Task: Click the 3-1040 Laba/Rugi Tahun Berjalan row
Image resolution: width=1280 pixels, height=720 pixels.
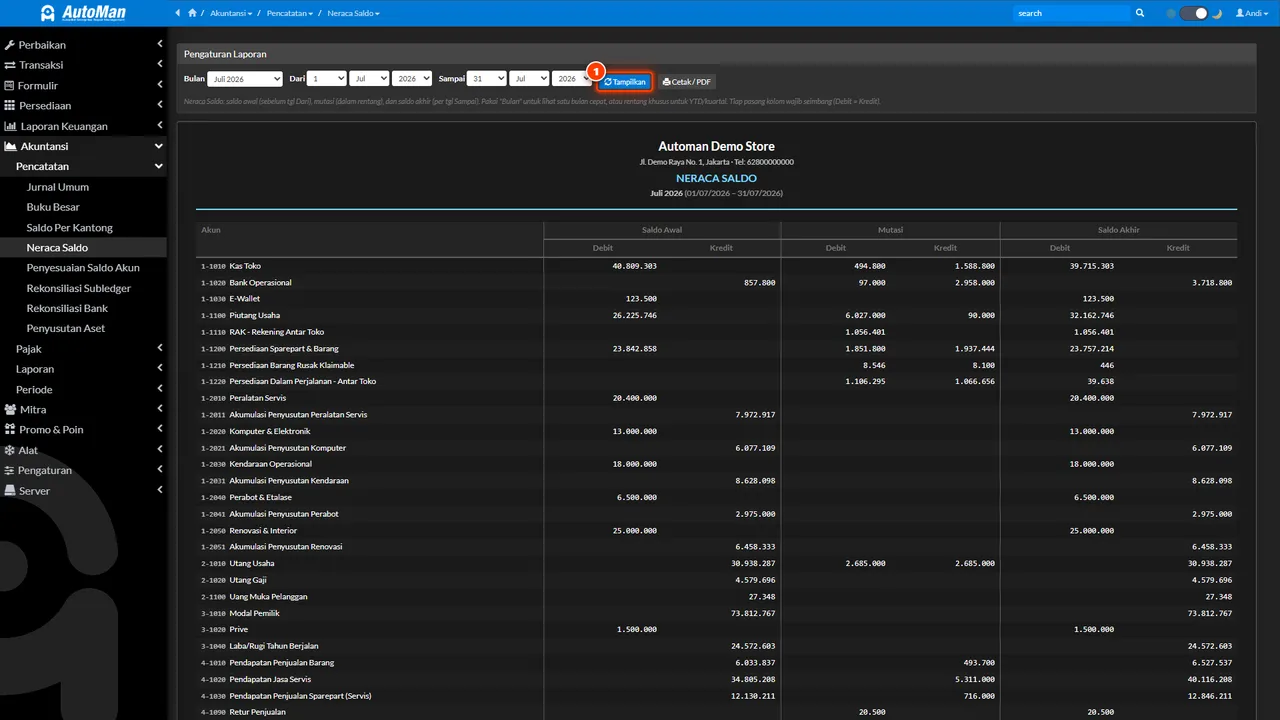Action: click(716, 646)
